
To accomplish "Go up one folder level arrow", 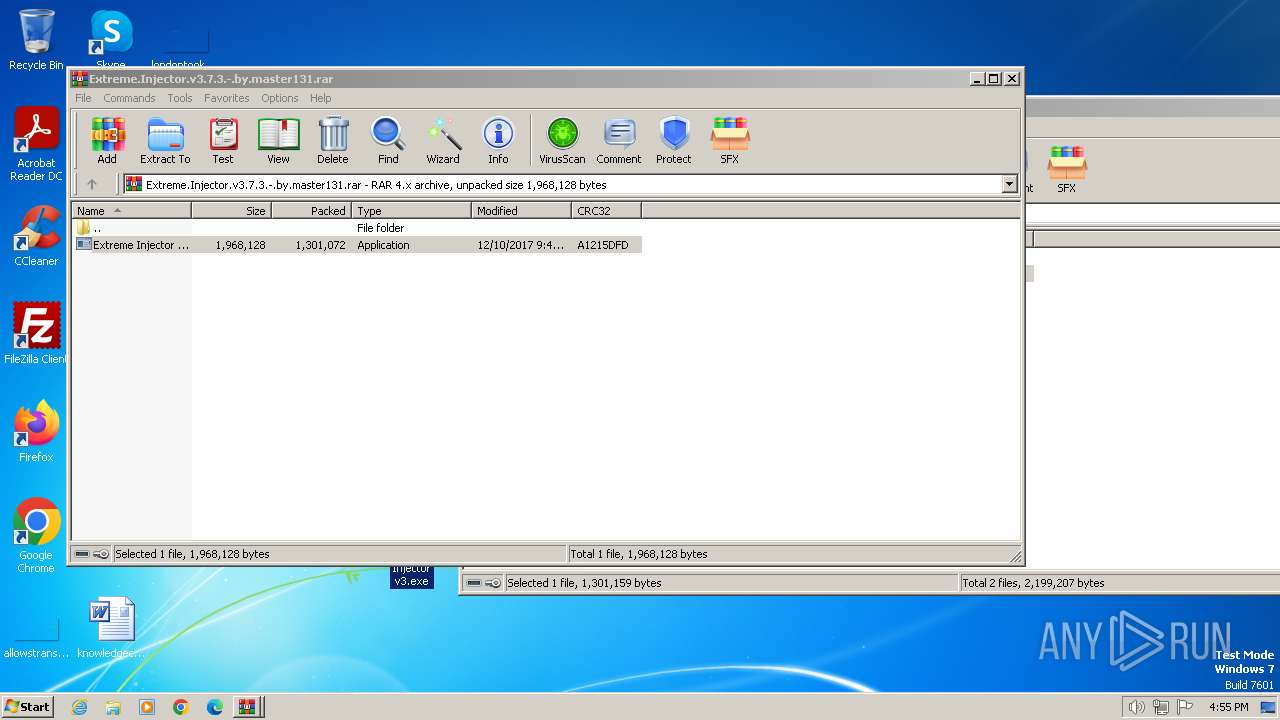I will pyautogui.click(x=92, y=184).
